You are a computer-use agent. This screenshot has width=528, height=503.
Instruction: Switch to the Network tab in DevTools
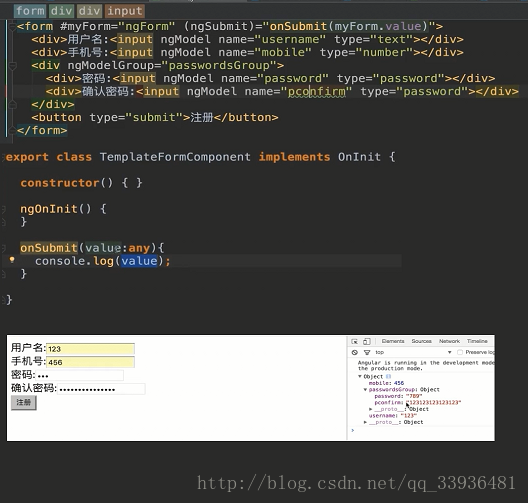449,341
